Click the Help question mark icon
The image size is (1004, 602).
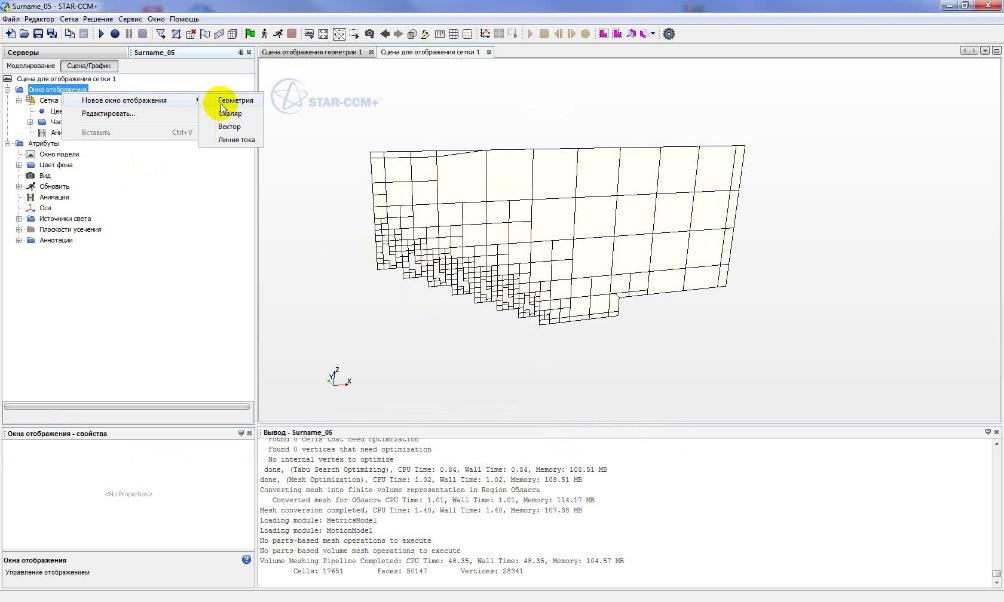click(x=246, y=560)
